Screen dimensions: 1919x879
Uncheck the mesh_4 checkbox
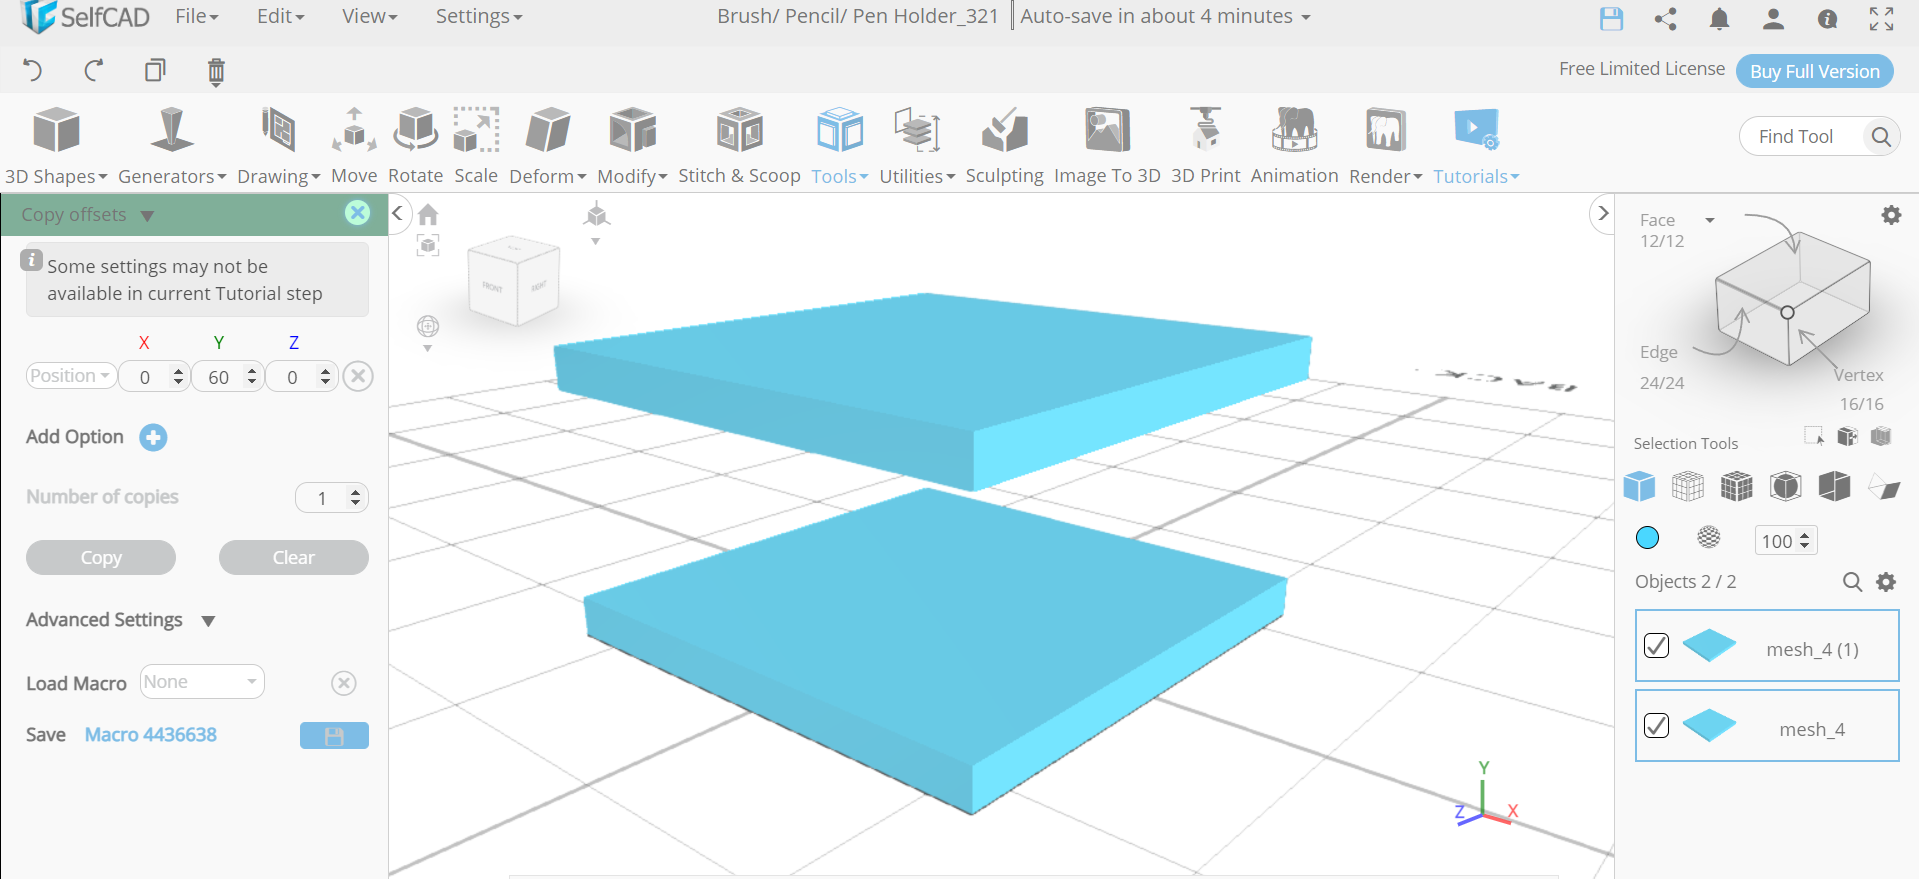pos(1656,725)
